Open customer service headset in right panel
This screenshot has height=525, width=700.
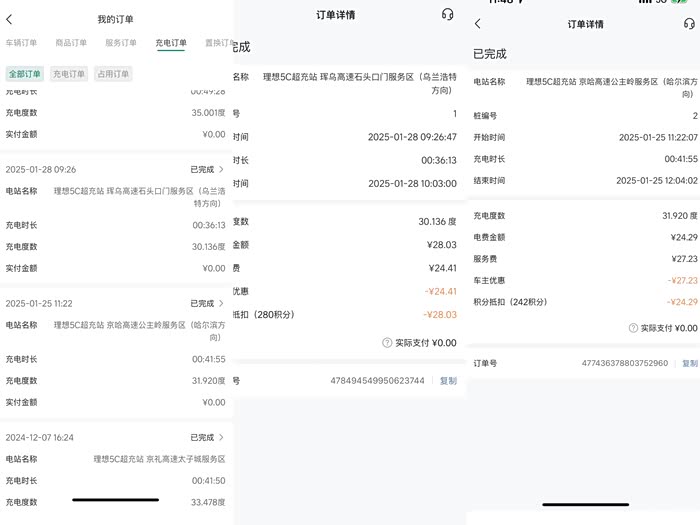pos(689,24)
